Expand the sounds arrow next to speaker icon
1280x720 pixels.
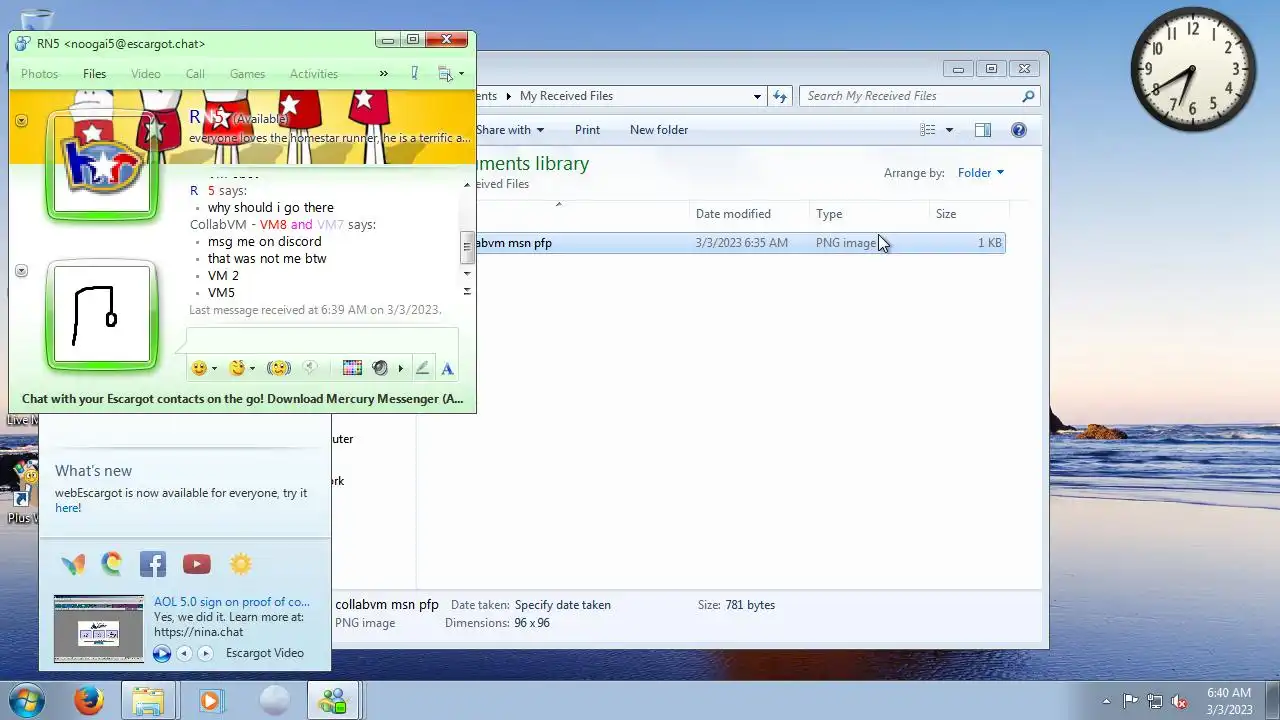(x=401, y=369)
